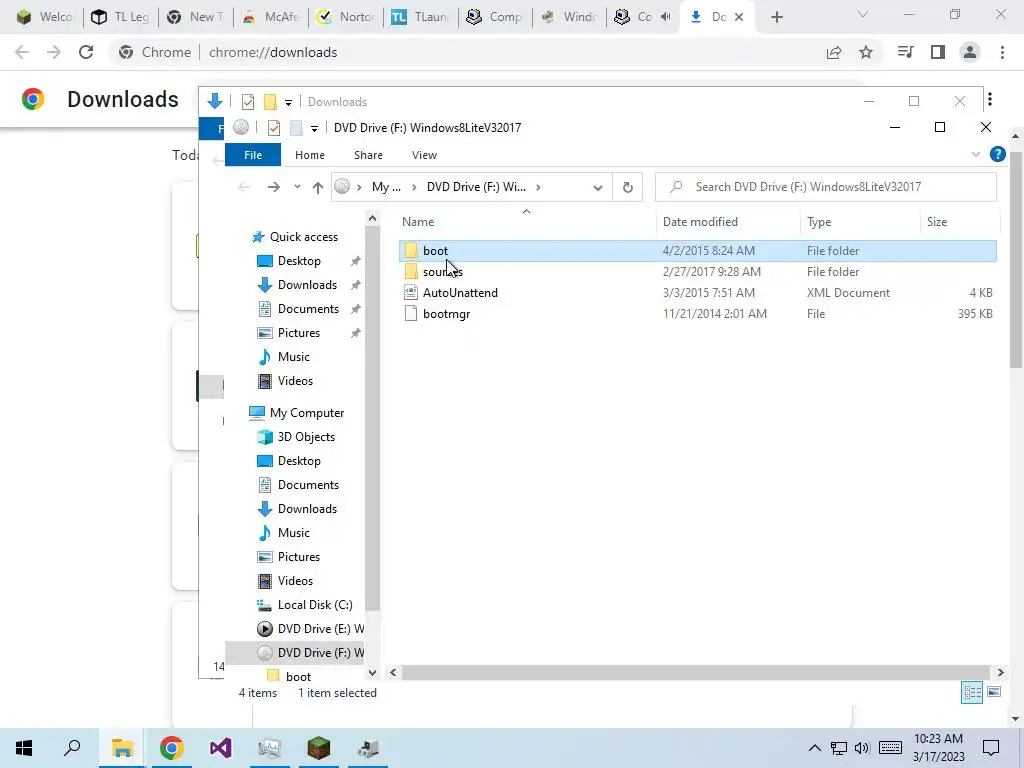Select the boot folder
Image resolution: width=1024 pixels, height=768 pixels.
point(697,251)
